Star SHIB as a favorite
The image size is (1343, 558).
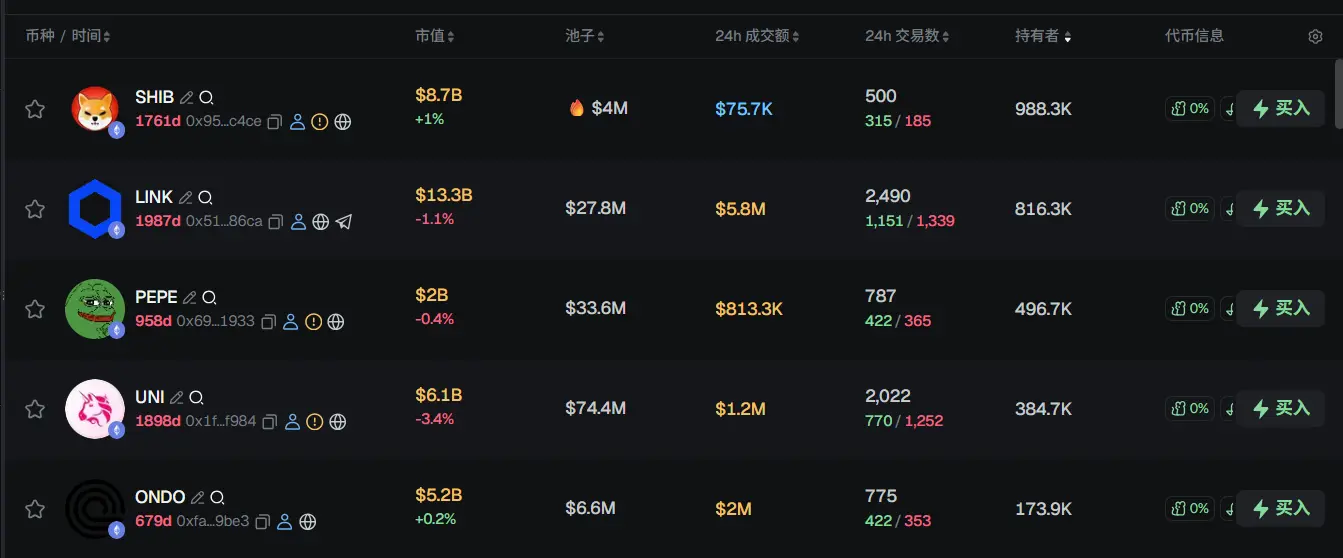[x=35, y=109]
